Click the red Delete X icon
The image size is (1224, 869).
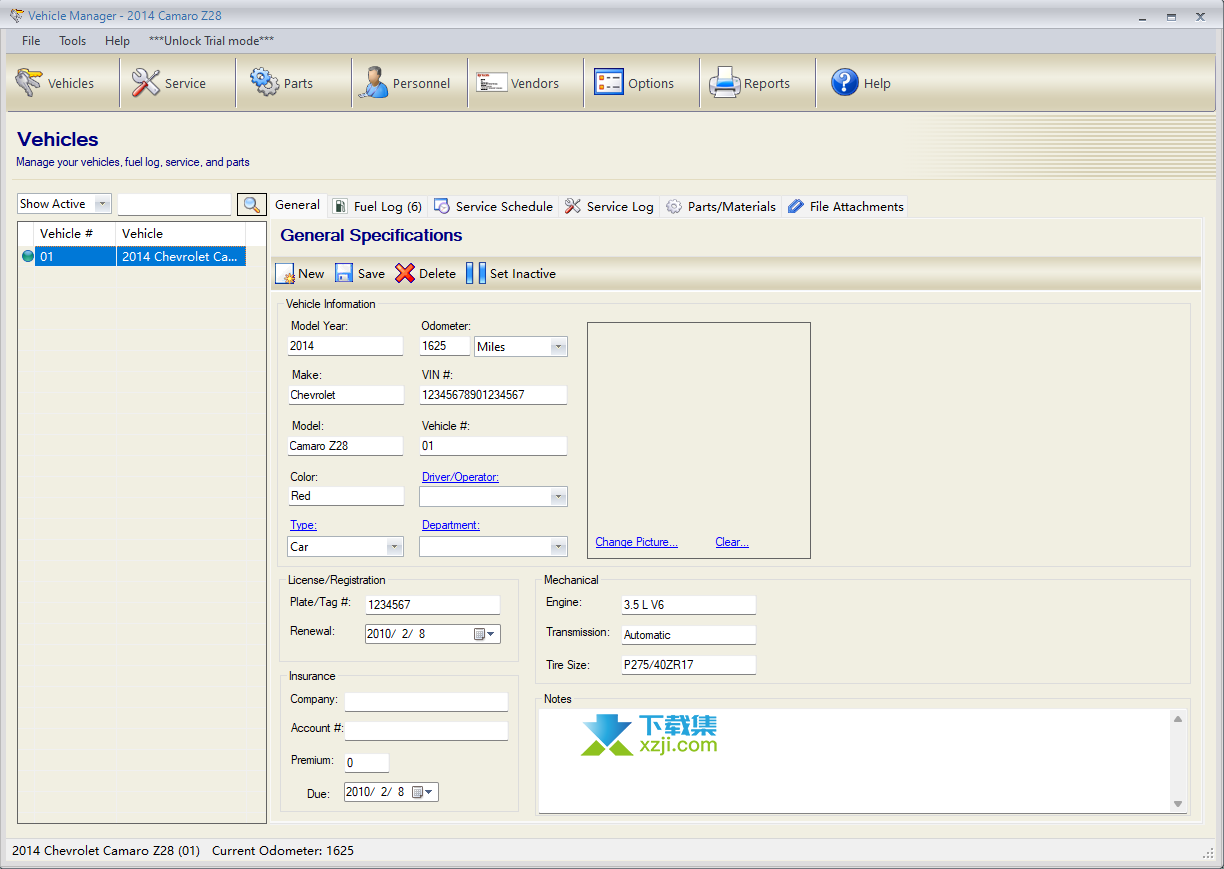[405, 273]
